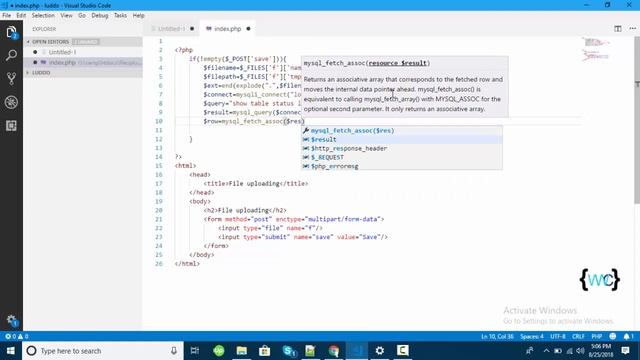The width and height of the screenshot is (640, 360).
Task: Open the editor More Actions ellipsis
Action: (x=633, y=29)
